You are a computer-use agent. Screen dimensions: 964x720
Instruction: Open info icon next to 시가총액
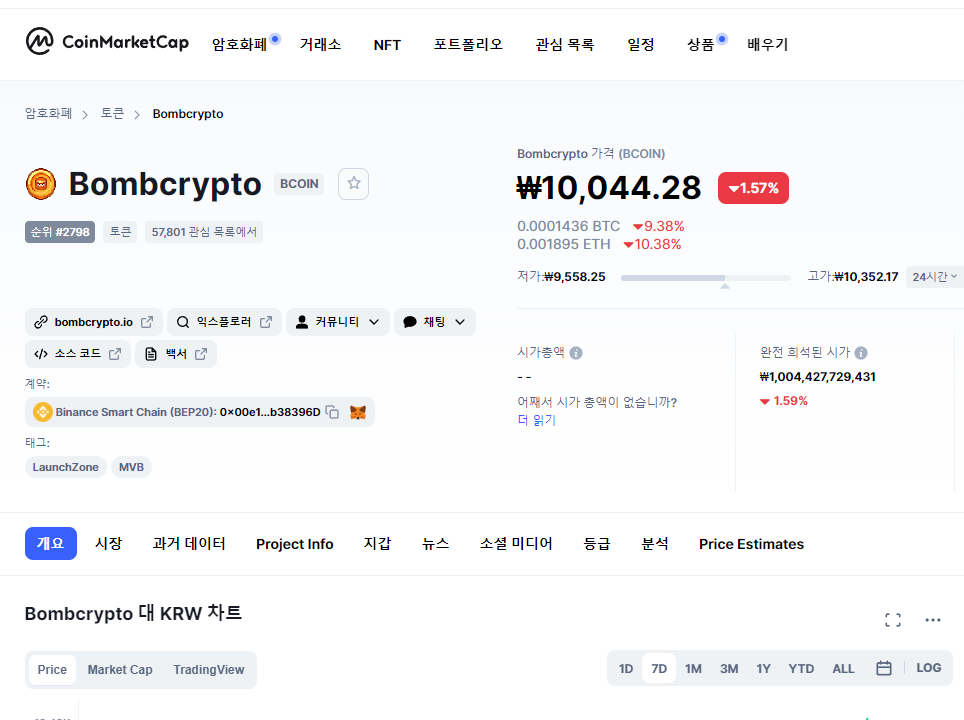(576, 353)
